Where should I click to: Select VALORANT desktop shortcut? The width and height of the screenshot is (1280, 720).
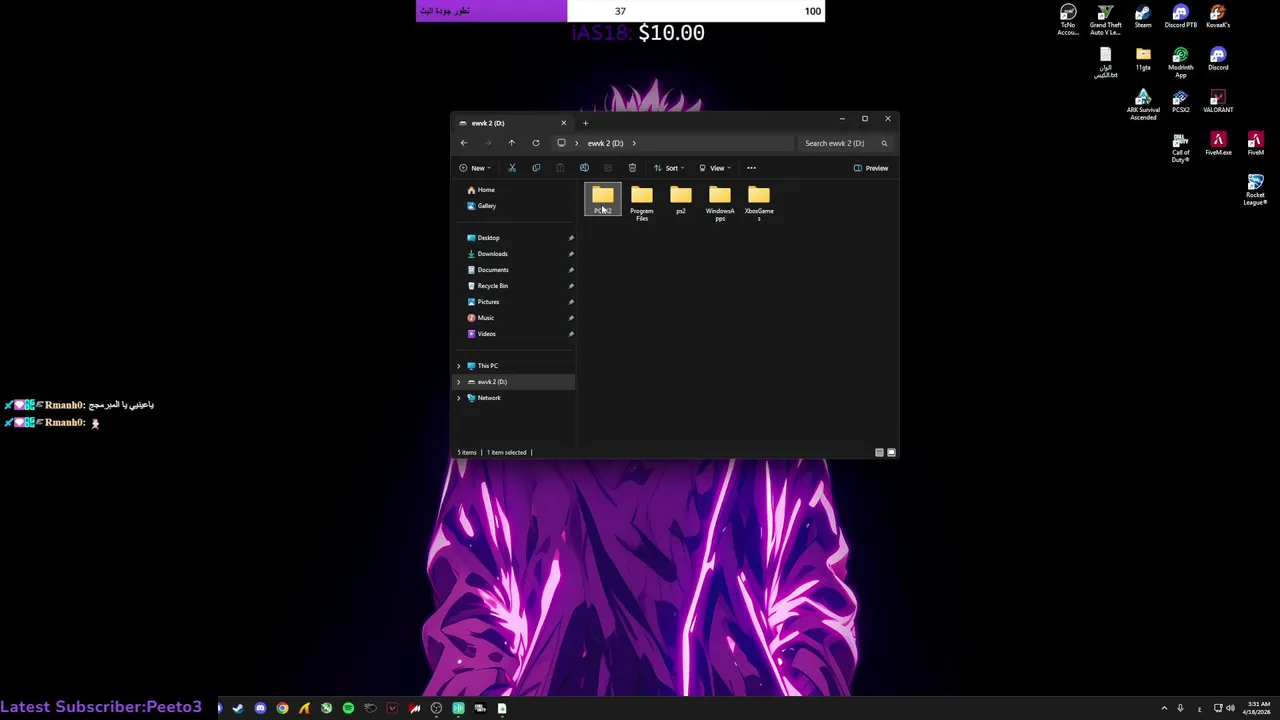(1218, 101)
